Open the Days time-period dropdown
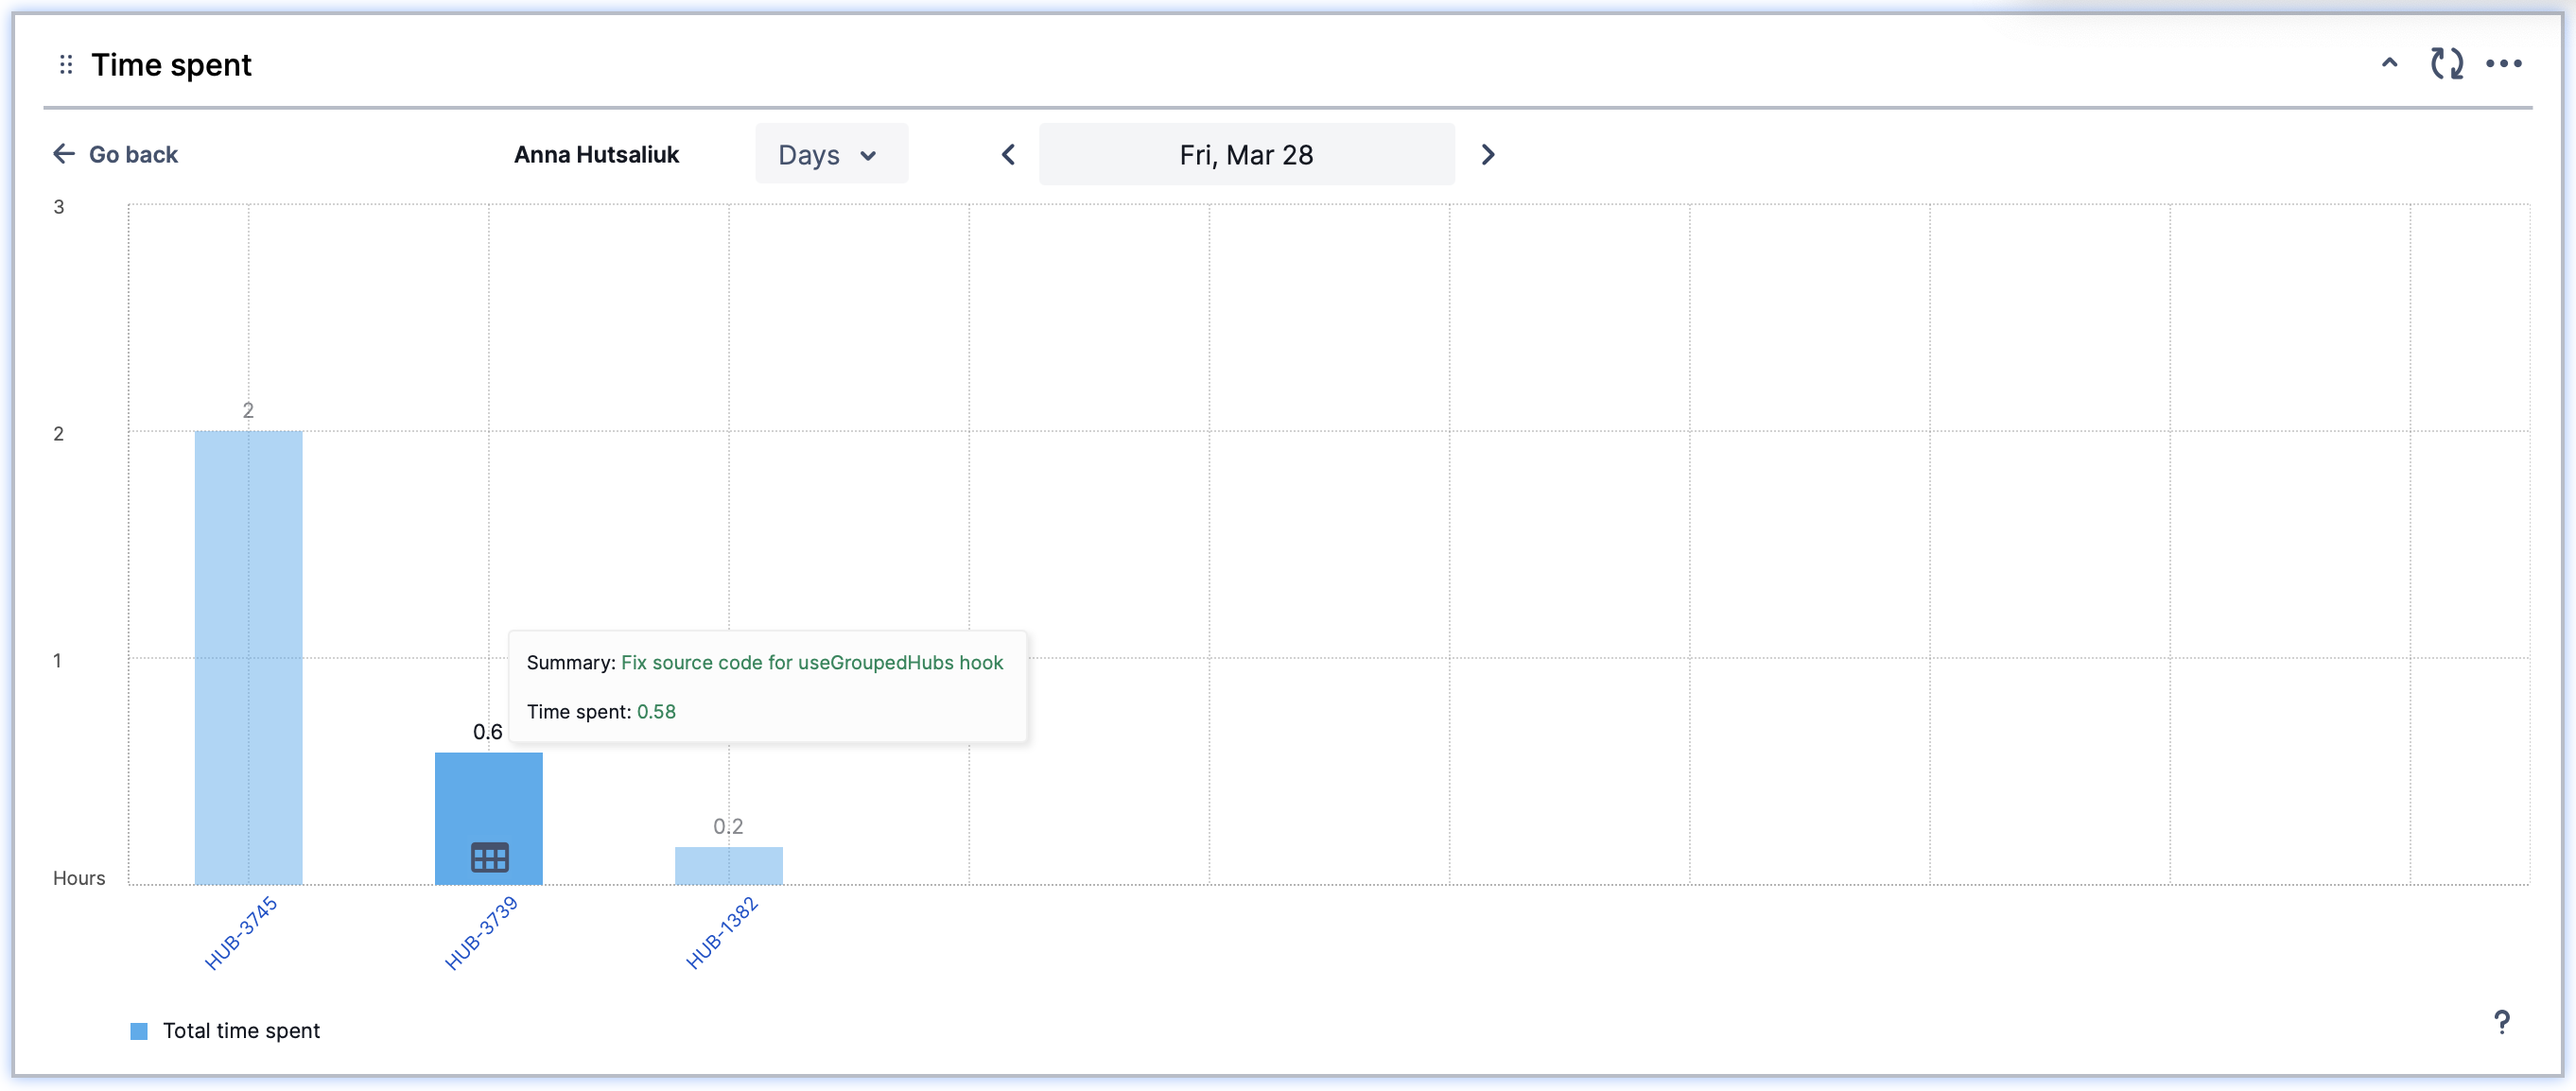 (x=831, y=153)
